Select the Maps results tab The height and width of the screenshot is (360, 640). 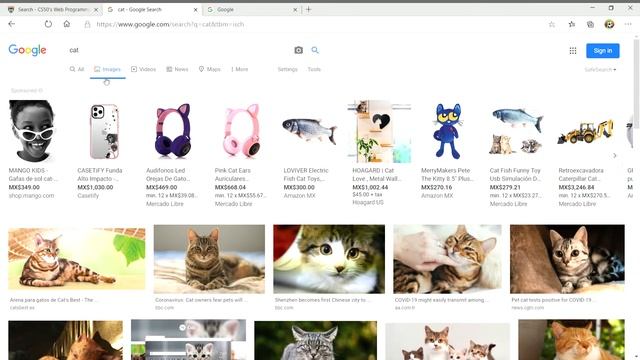209,69
